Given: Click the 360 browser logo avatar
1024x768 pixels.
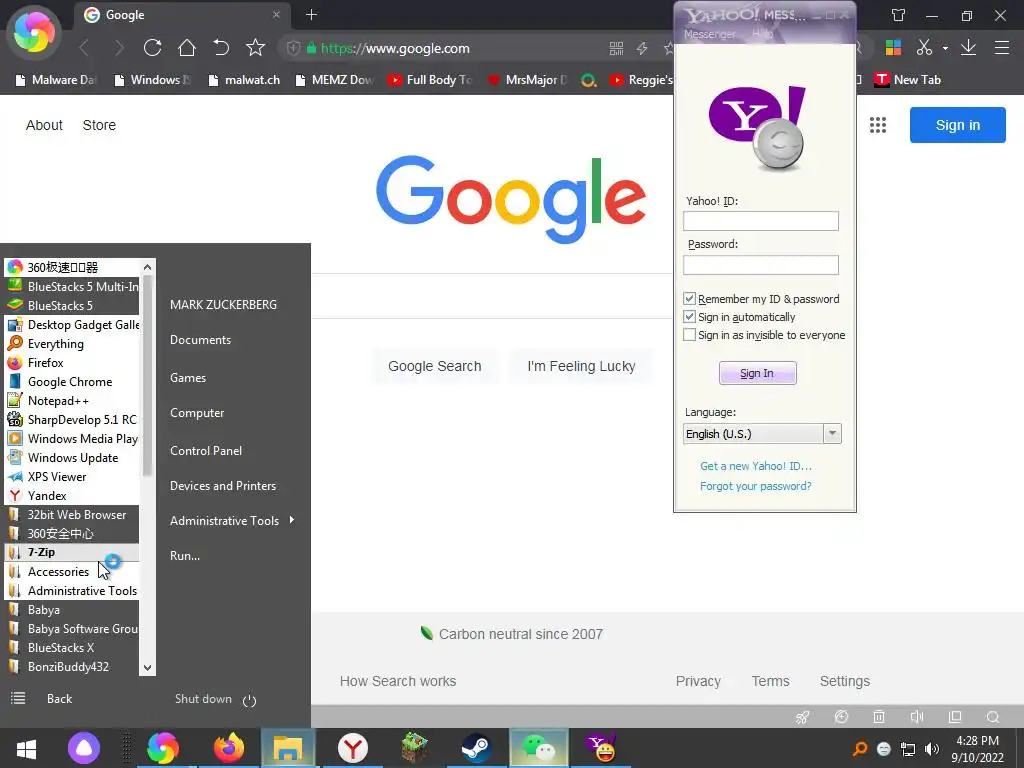Looking at the screenshot, I should coord(34,31).
